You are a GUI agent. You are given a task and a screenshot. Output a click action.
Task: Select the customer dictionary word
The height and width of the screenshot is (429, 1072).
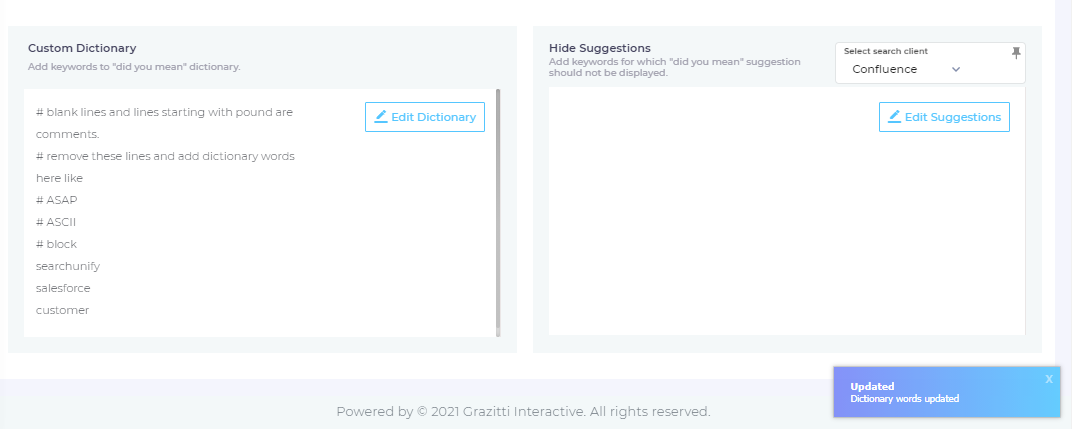point(62,310)
